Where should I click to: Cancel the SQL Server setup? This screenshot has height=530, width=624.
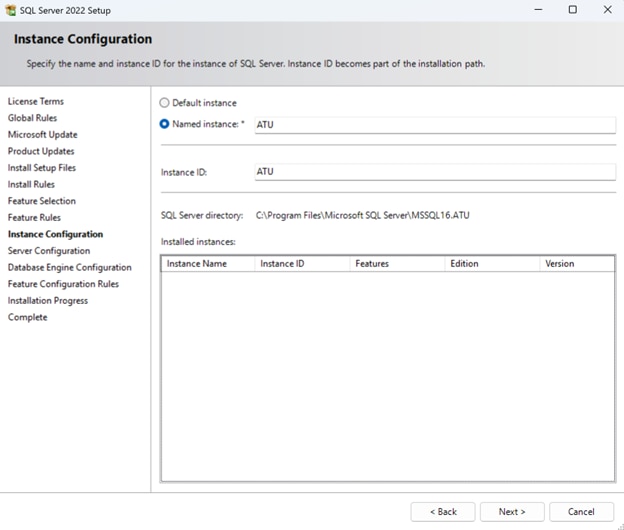tap(581, 512)
